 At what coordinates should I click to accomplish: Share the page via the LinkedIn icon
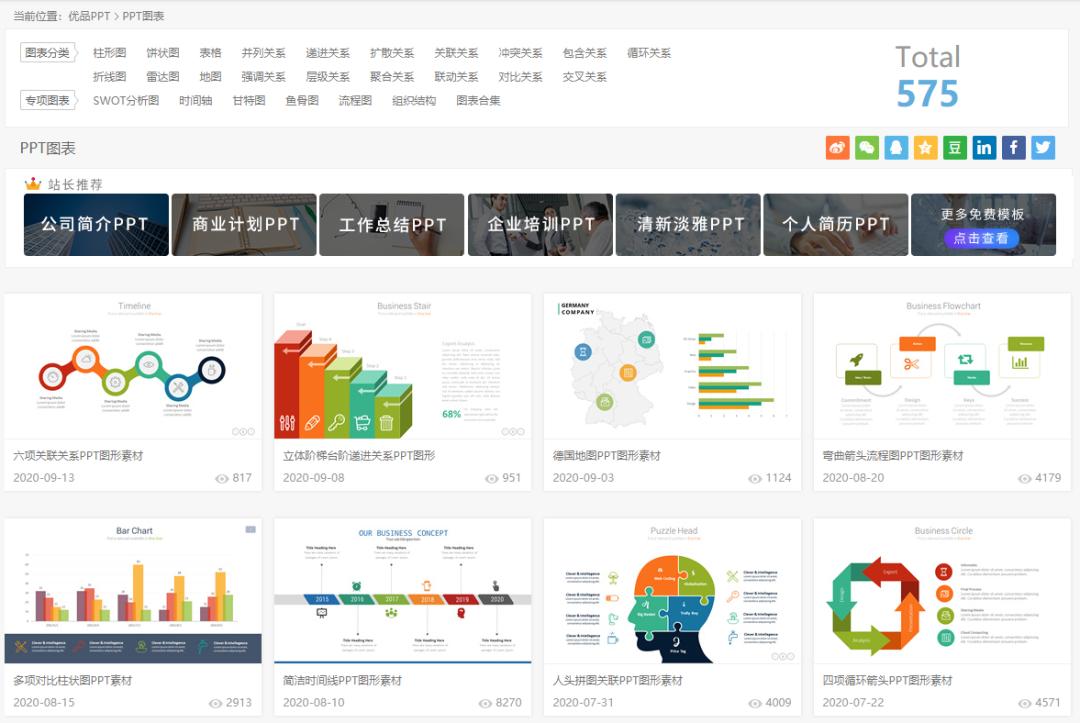pos(983,147)
